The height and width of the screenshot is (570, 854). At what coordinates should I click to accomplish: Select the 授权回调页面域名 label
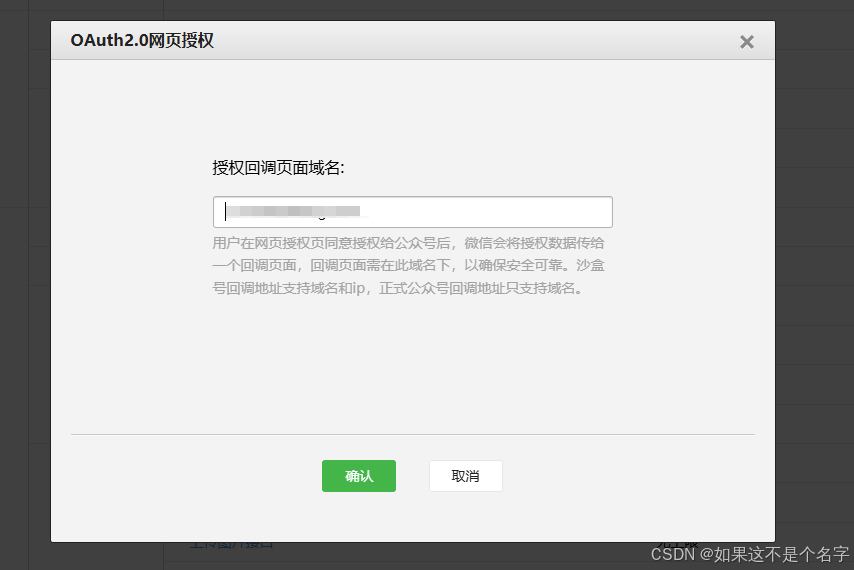278,168
